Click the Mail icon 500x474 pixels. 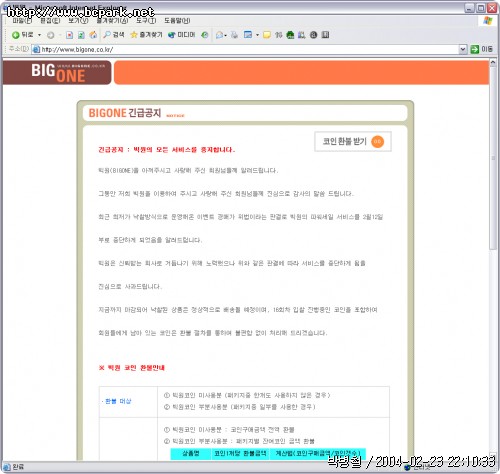pos(220,35)
